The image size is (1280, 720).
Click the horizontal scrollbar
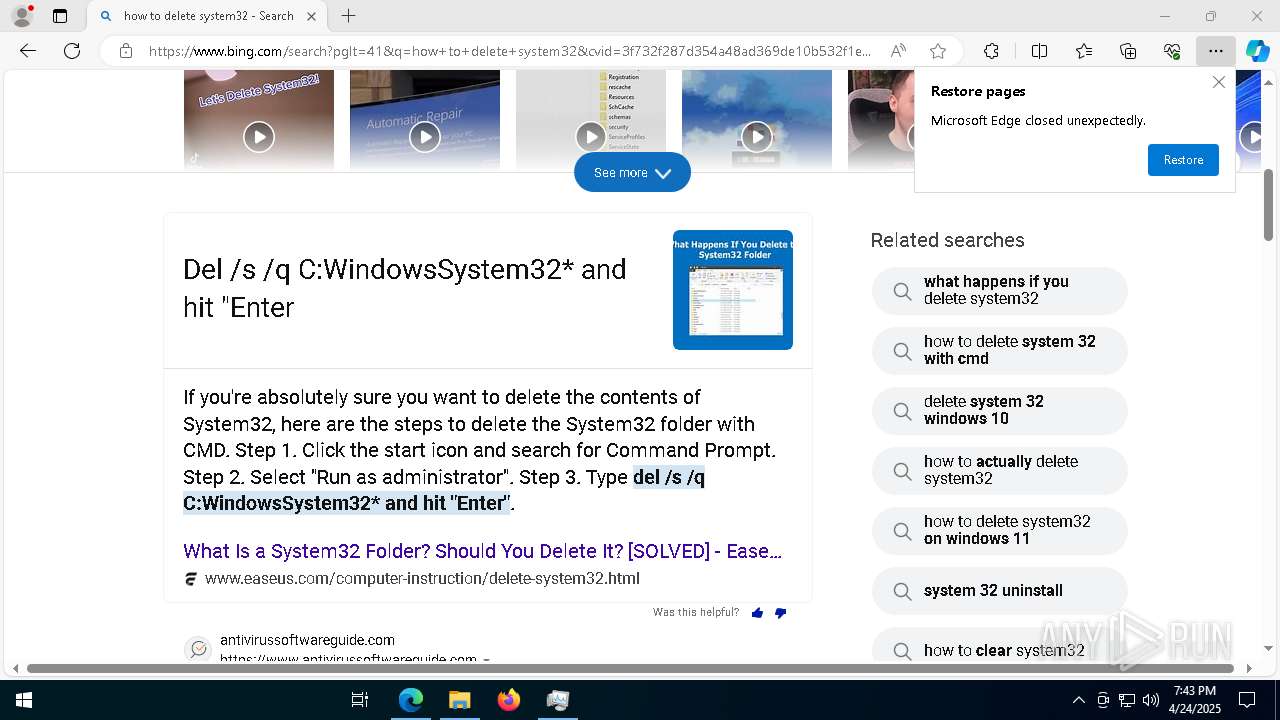point(632,668)
